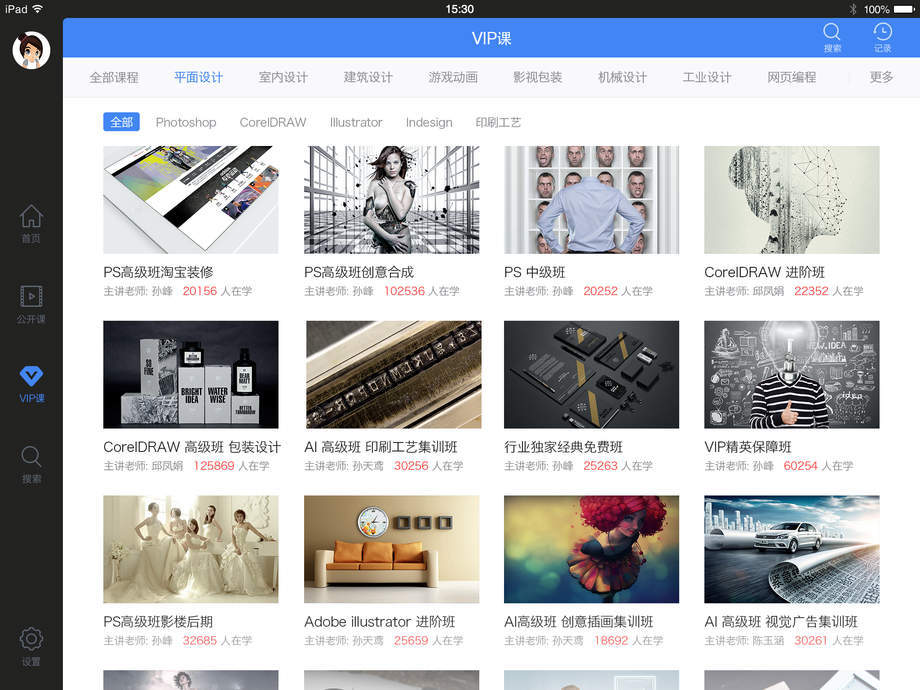Click the 102536 人在学 learner count
The width and height of the screenshot is (920, 690).
click(422, 291)
